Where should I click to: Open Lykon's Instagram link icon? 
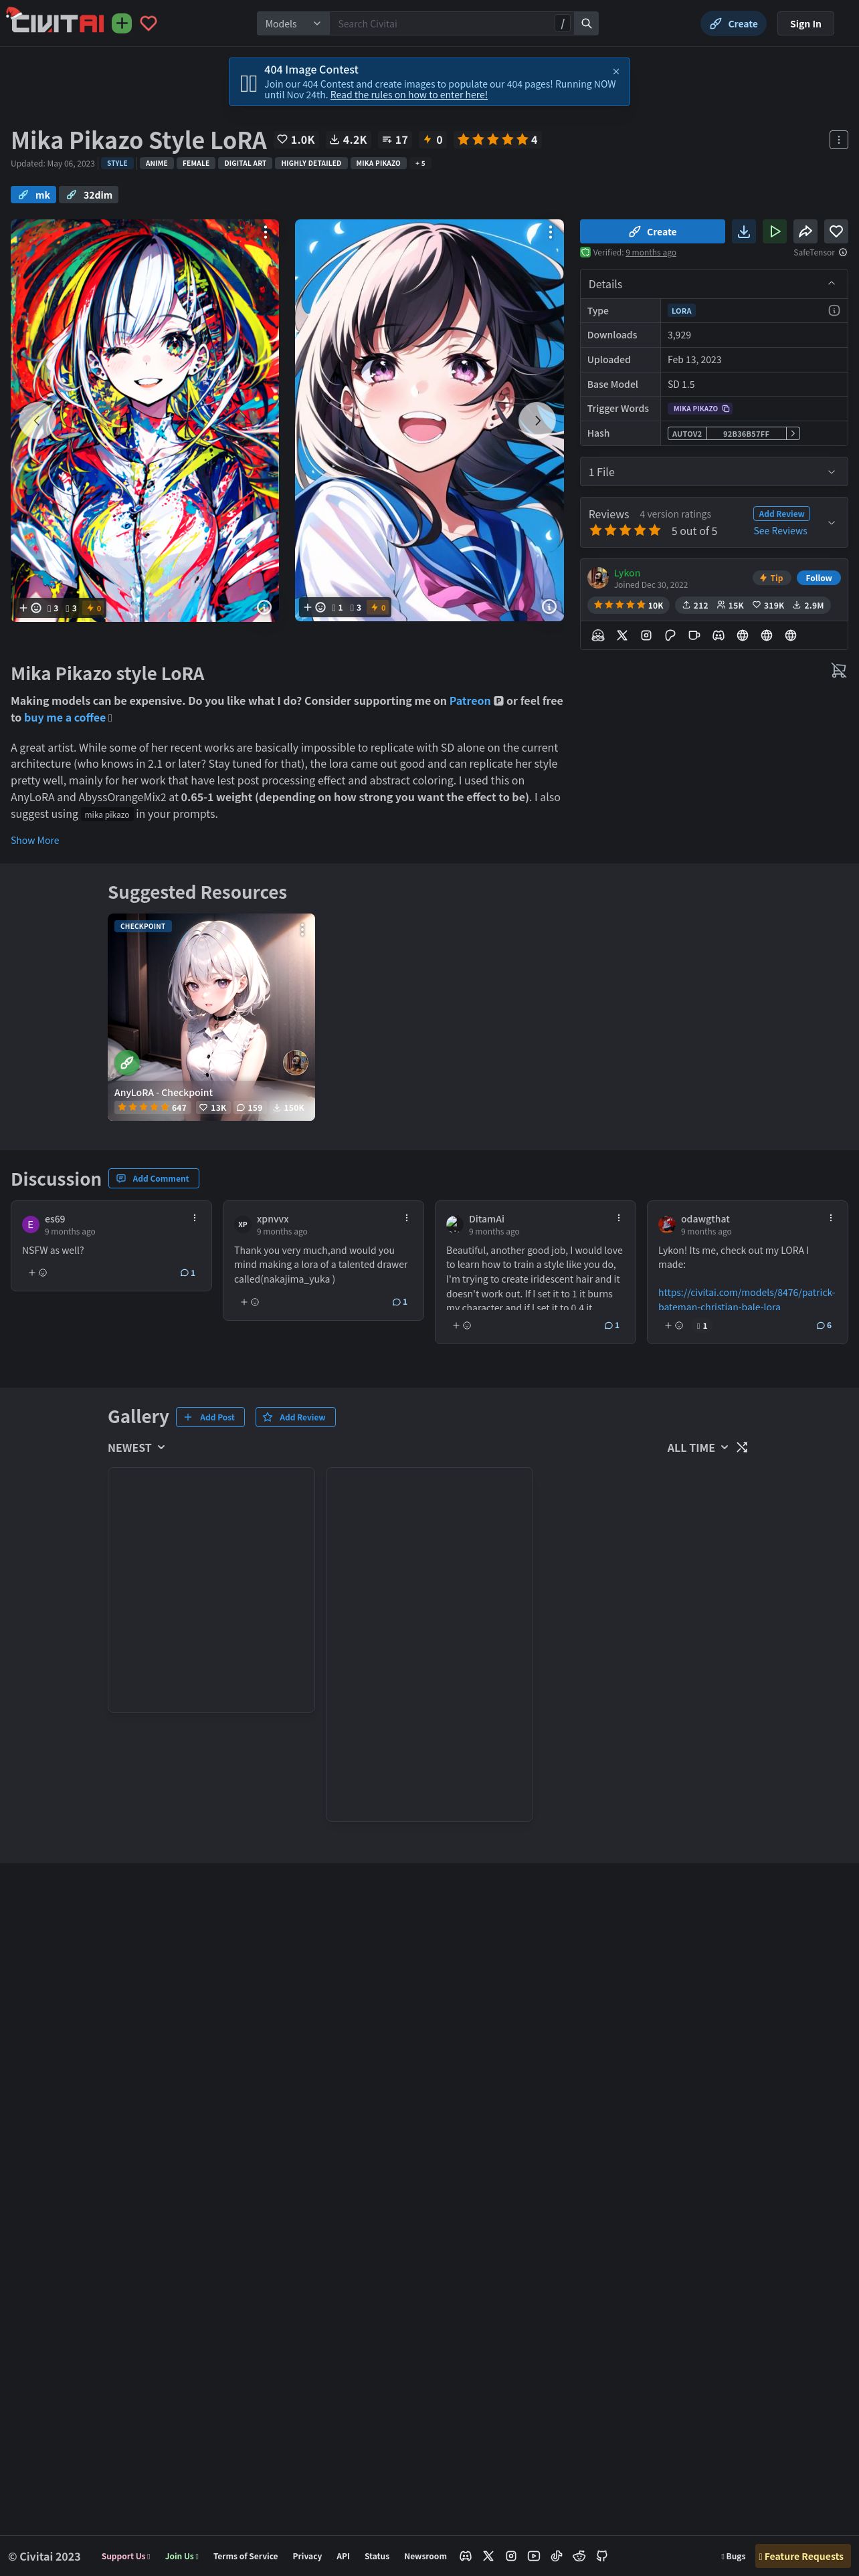click(x=646, y=635)
